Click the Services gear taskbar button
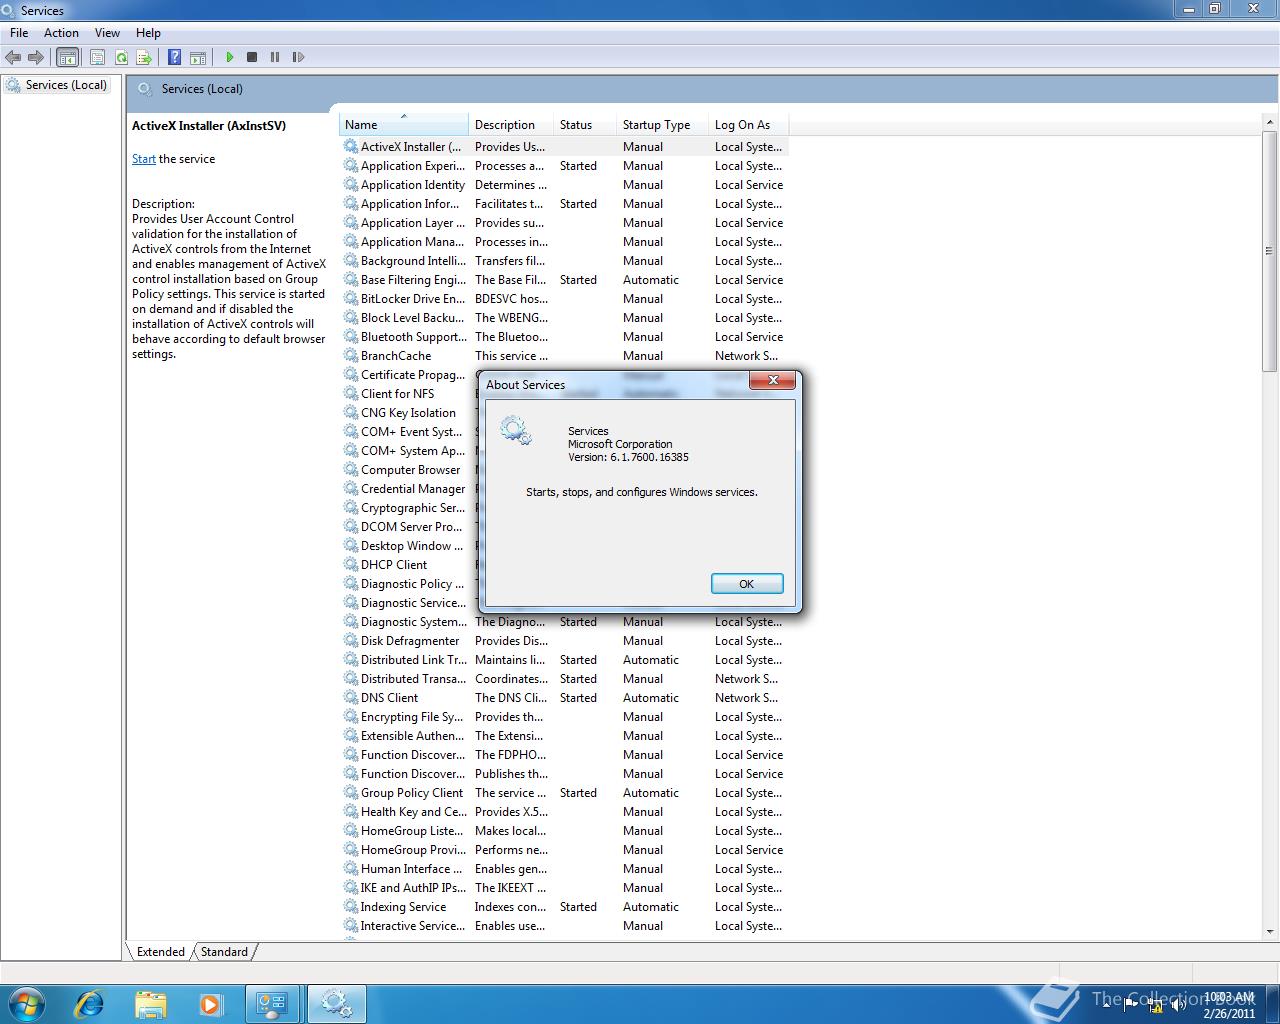The image size is (1280, 1024). tap(336, 1003)
